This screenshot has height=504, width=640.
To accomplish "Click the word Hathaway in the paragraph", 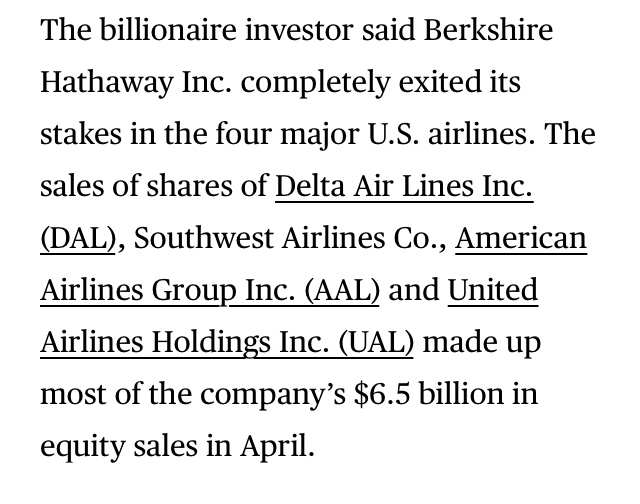I will coord(107,83).
